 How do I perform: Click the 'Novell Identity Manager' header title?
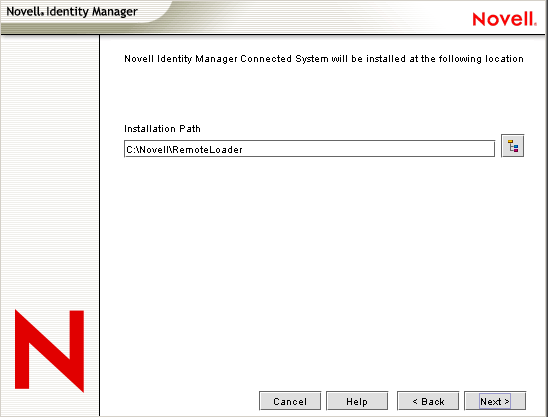pos(72,12)
